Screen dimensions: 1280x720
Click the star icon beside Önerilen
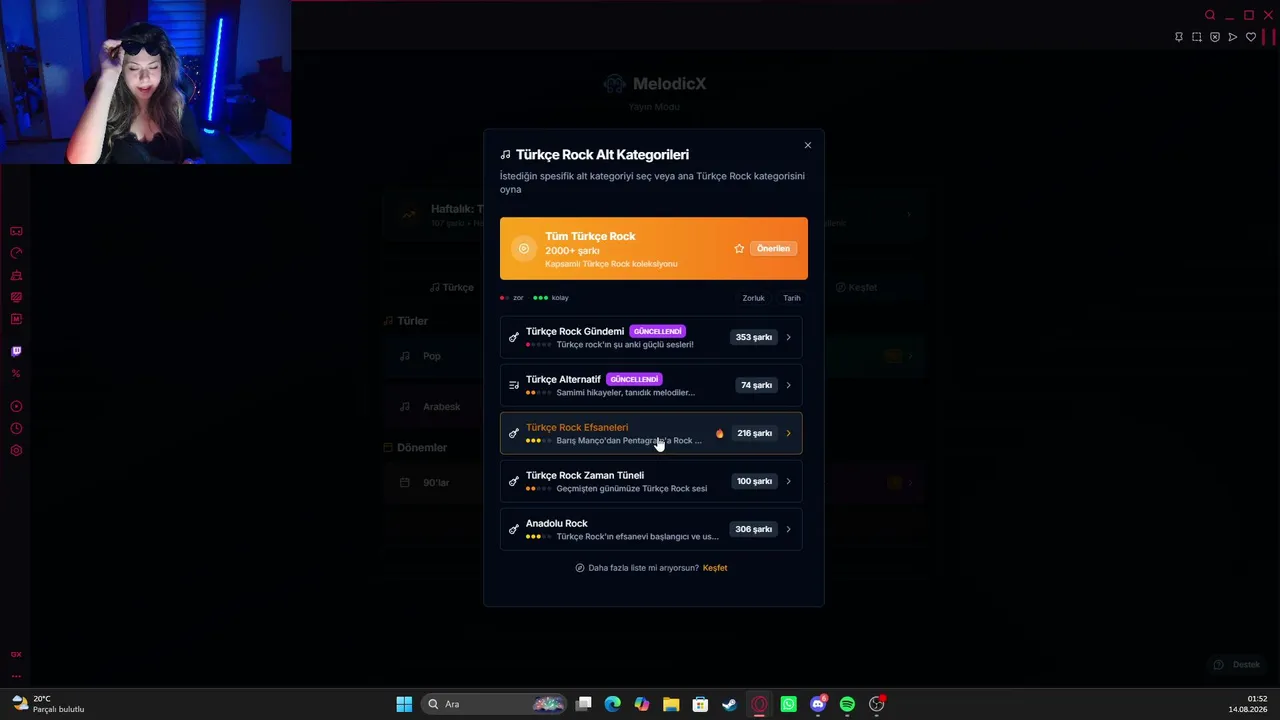pyautogui.click(x=739, y=248)
